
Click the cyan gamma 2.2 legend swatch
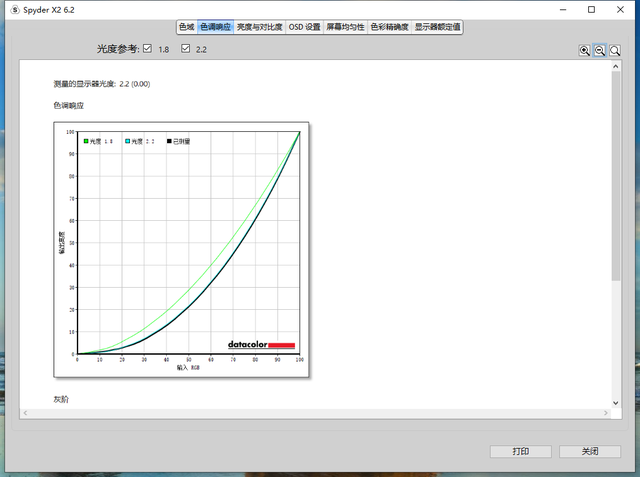click(128, 141)
